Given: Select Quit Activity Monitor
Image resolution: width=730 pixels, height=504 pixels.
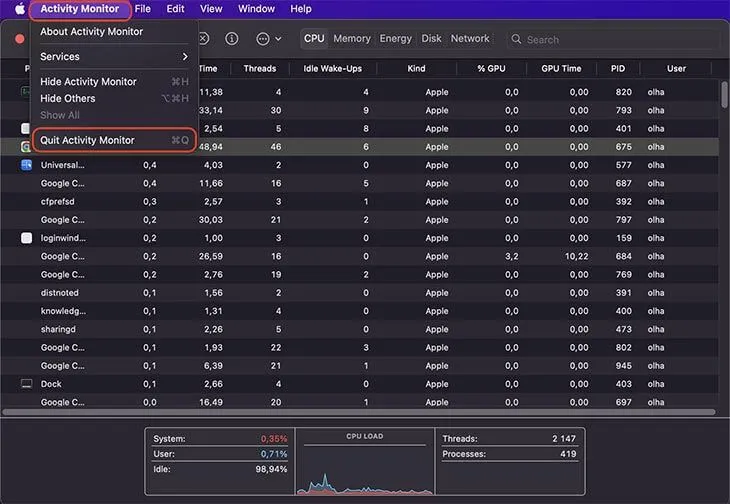Looking at the screenshot, I should point(114,140).
